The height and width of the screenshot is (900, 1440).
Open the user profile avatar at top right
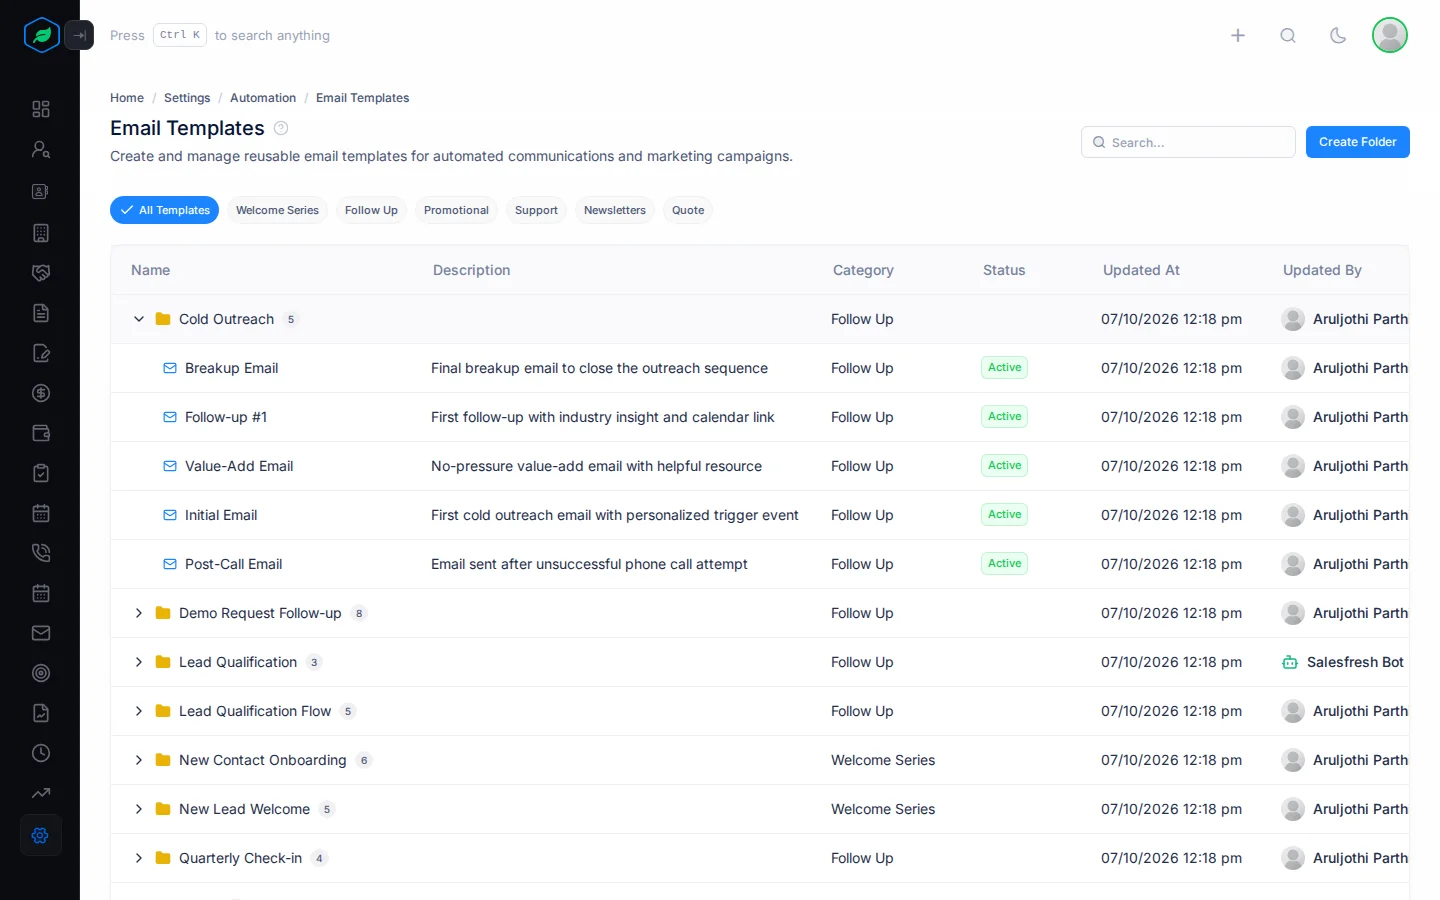coord(1390,35)
